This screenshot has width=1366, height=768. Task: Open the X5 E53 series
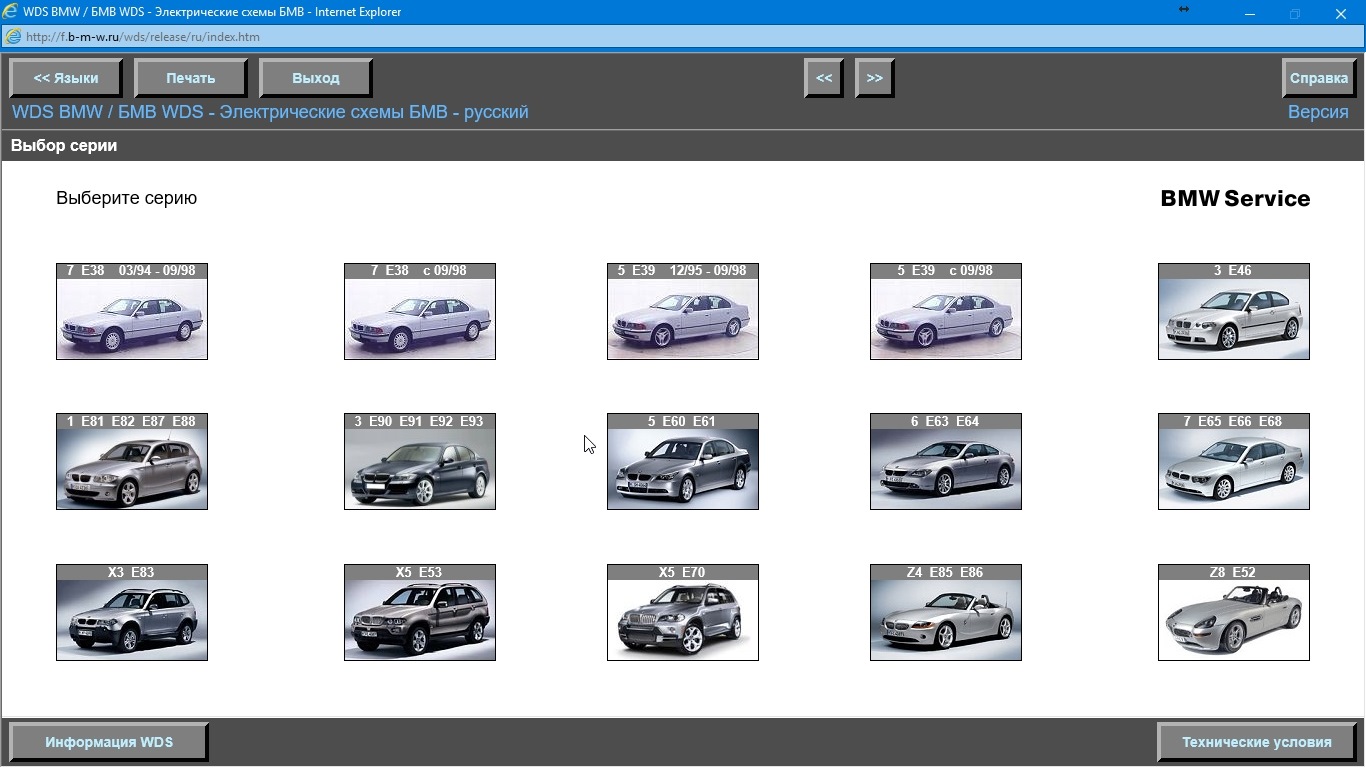point(420,613)
